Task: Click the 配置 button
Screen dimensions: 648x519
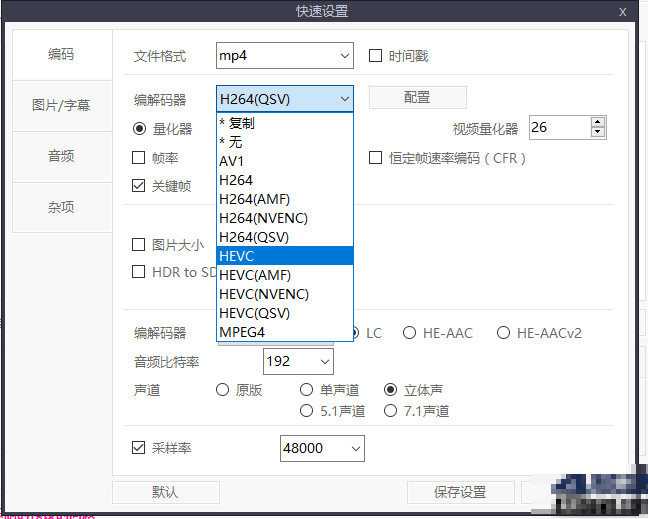Action: point(417,98)
